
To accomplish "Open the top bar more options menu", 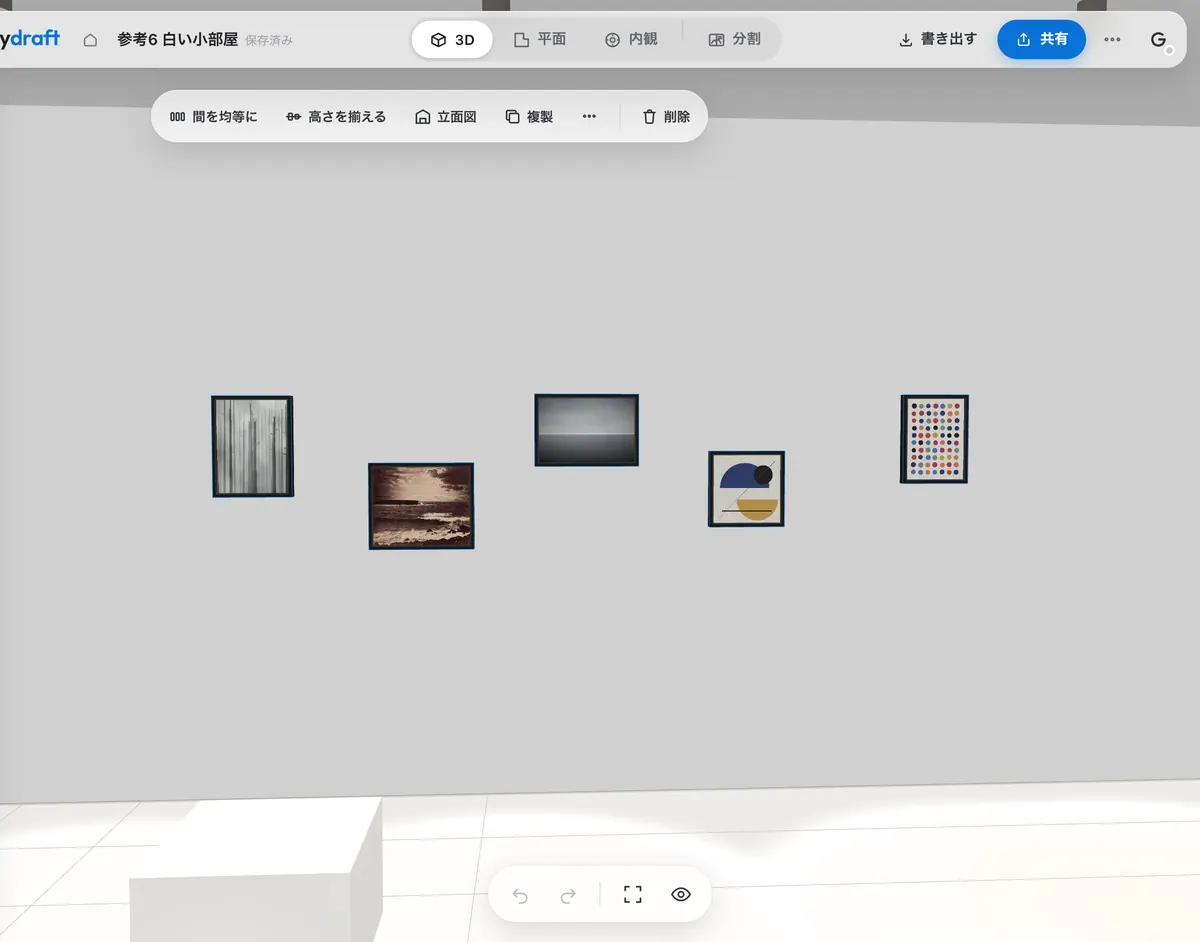I will (1112, 40).
